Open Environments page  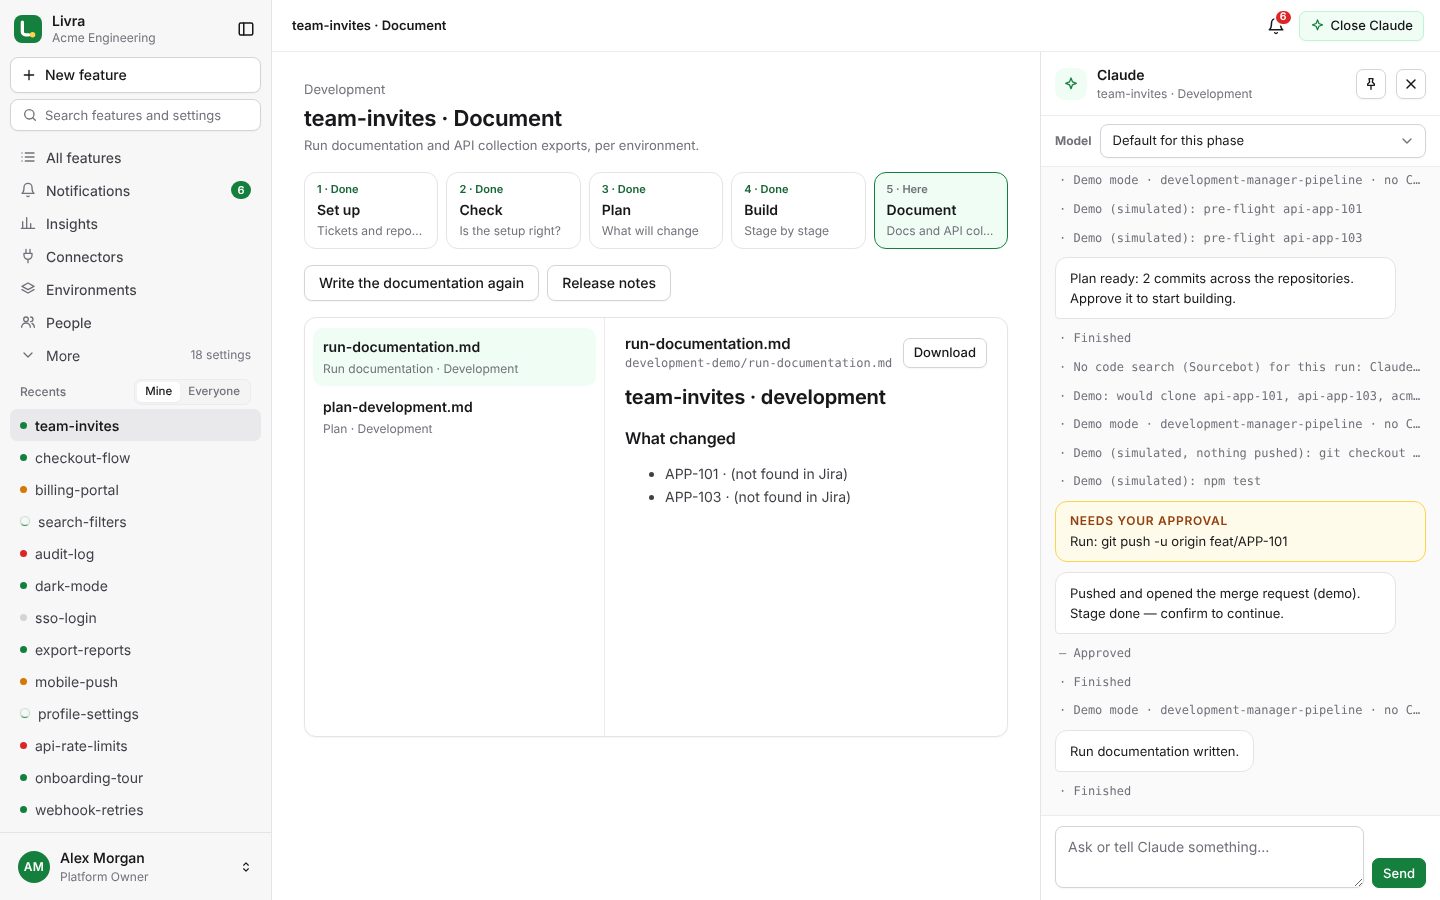coord(135,290)
